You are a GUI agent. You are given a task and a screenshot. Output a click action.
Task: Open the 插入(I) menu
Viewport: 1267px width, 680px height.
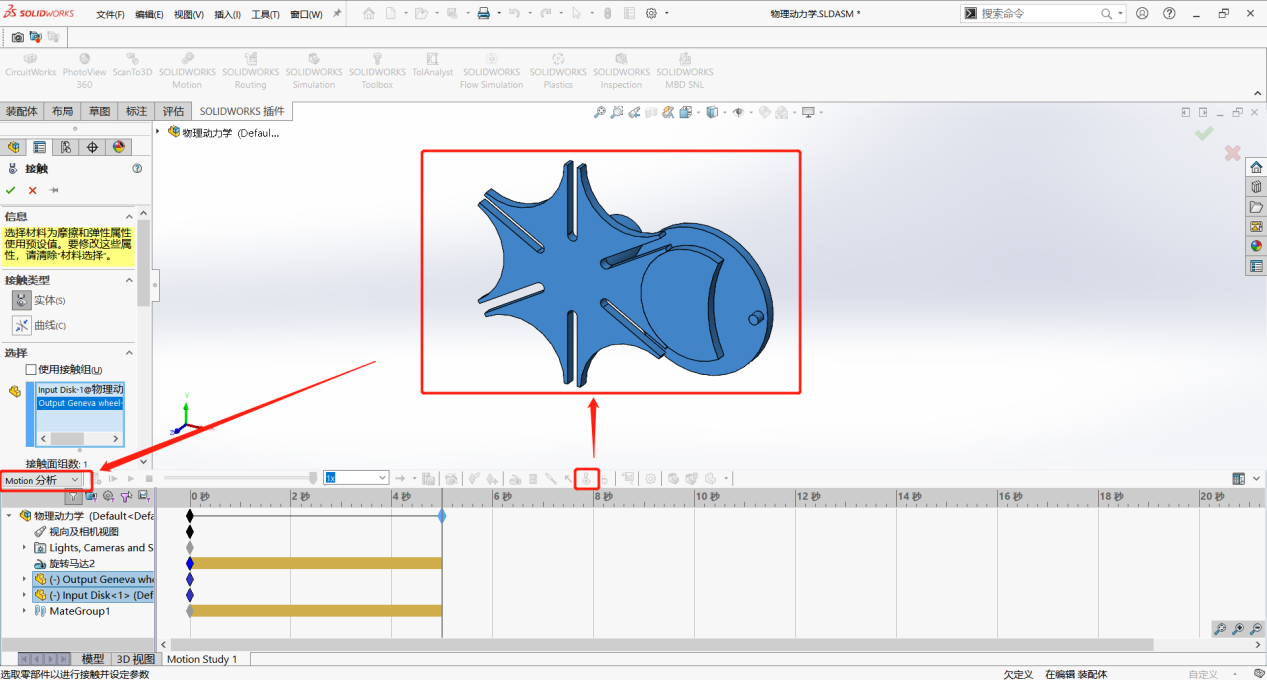(x=228, y=13)
